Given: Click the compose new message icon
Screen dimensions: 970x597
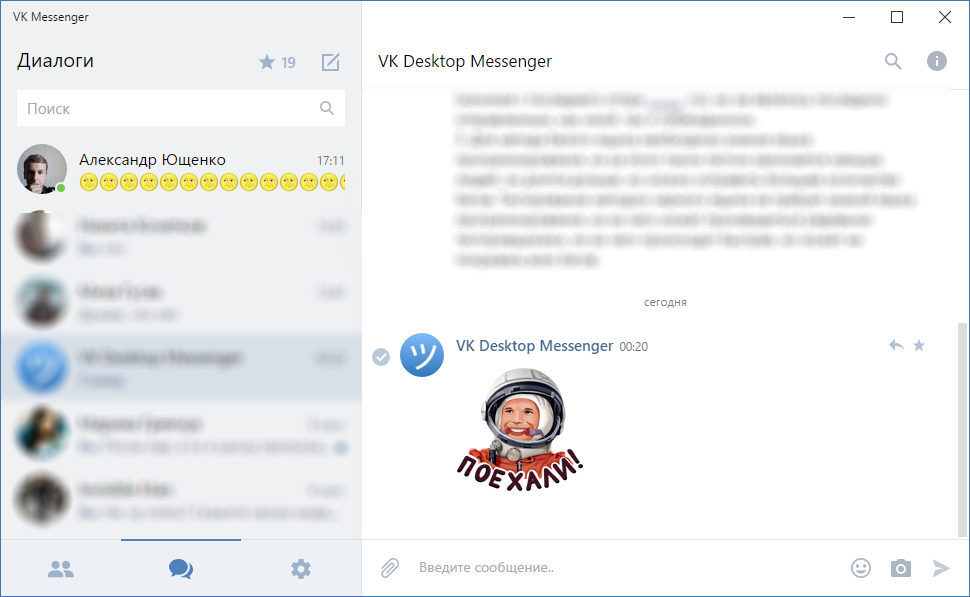Looking at the screenshot, I should click(330, 62).
